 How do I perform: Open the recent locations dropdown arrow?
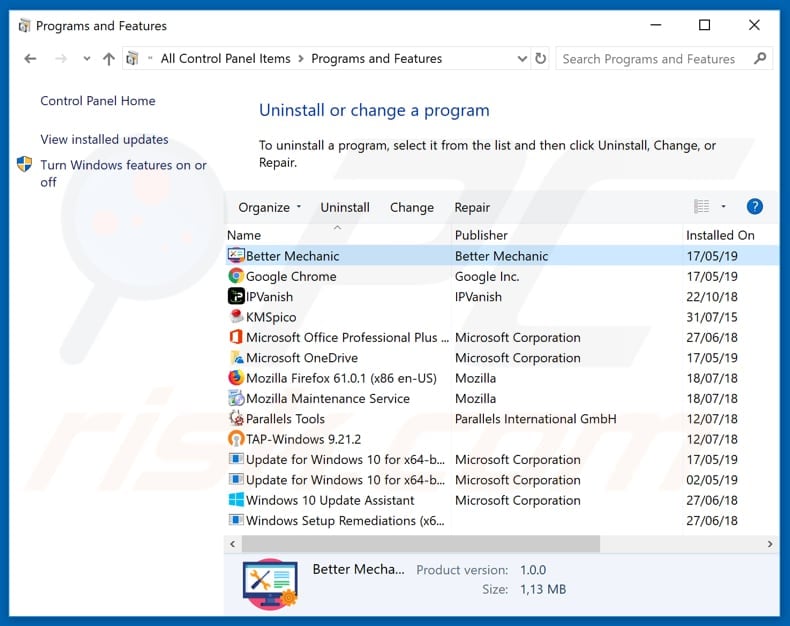(87, 59)
